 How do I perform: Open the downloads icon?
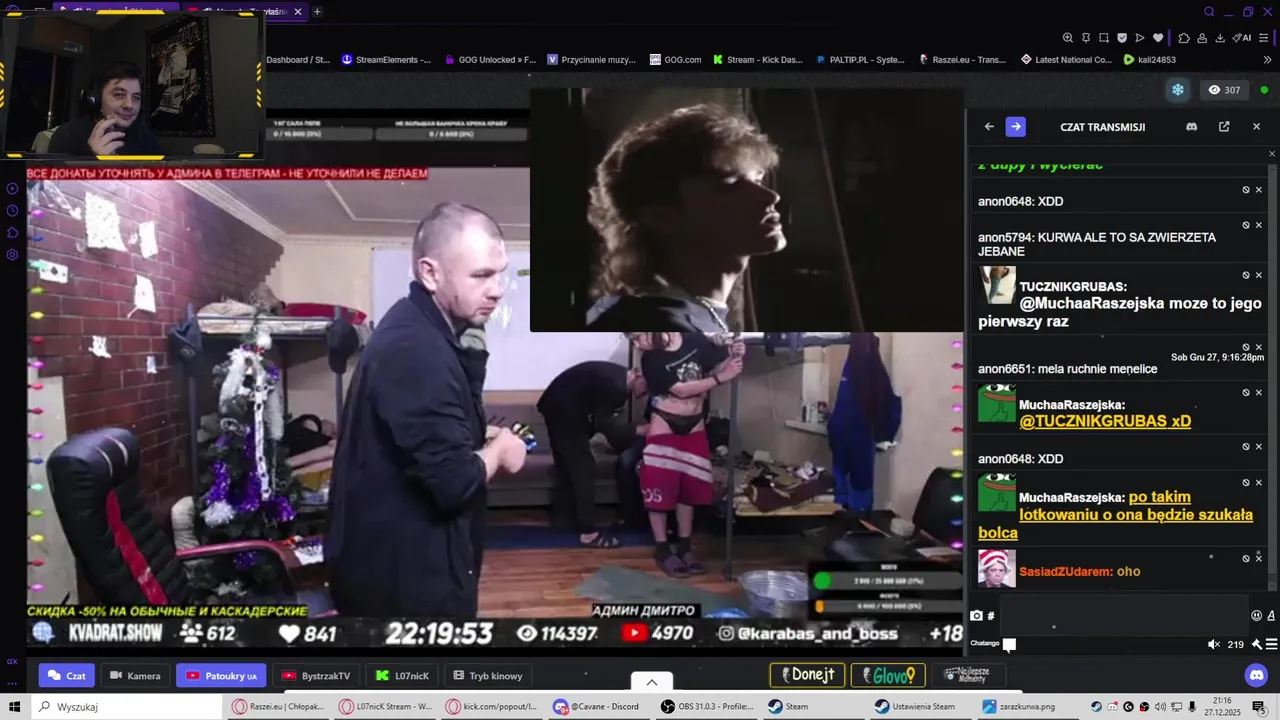(1220, 38)
